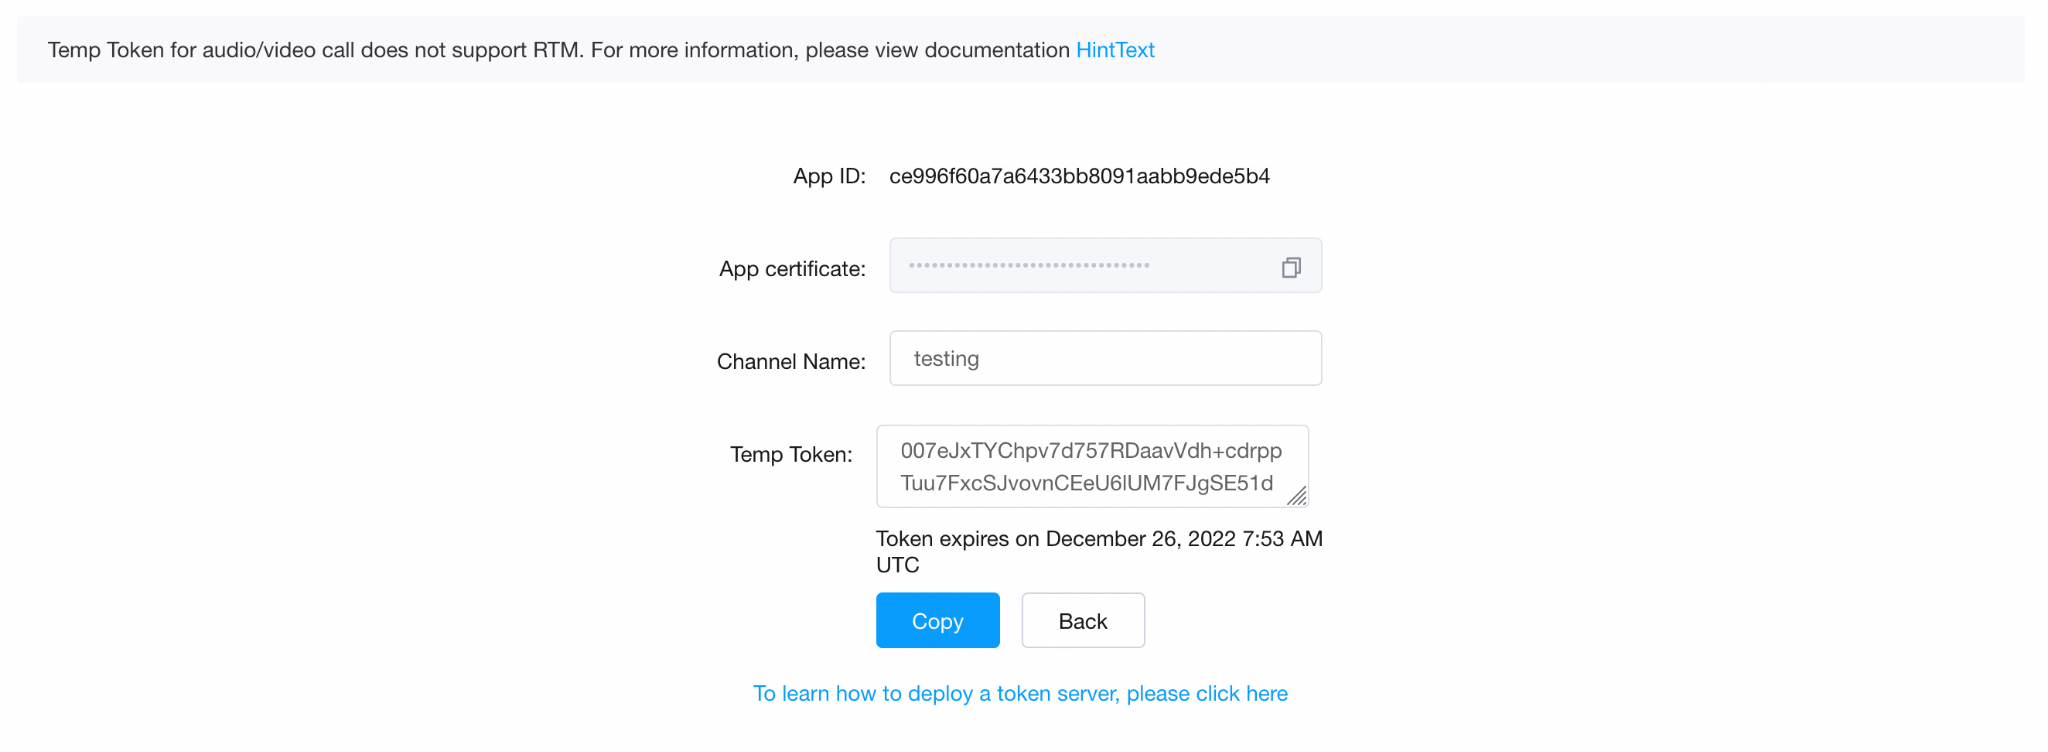Click the "UTC" text below the expiry date
The width and height of the screenshot is (2048, 752).
click(897, 565)
